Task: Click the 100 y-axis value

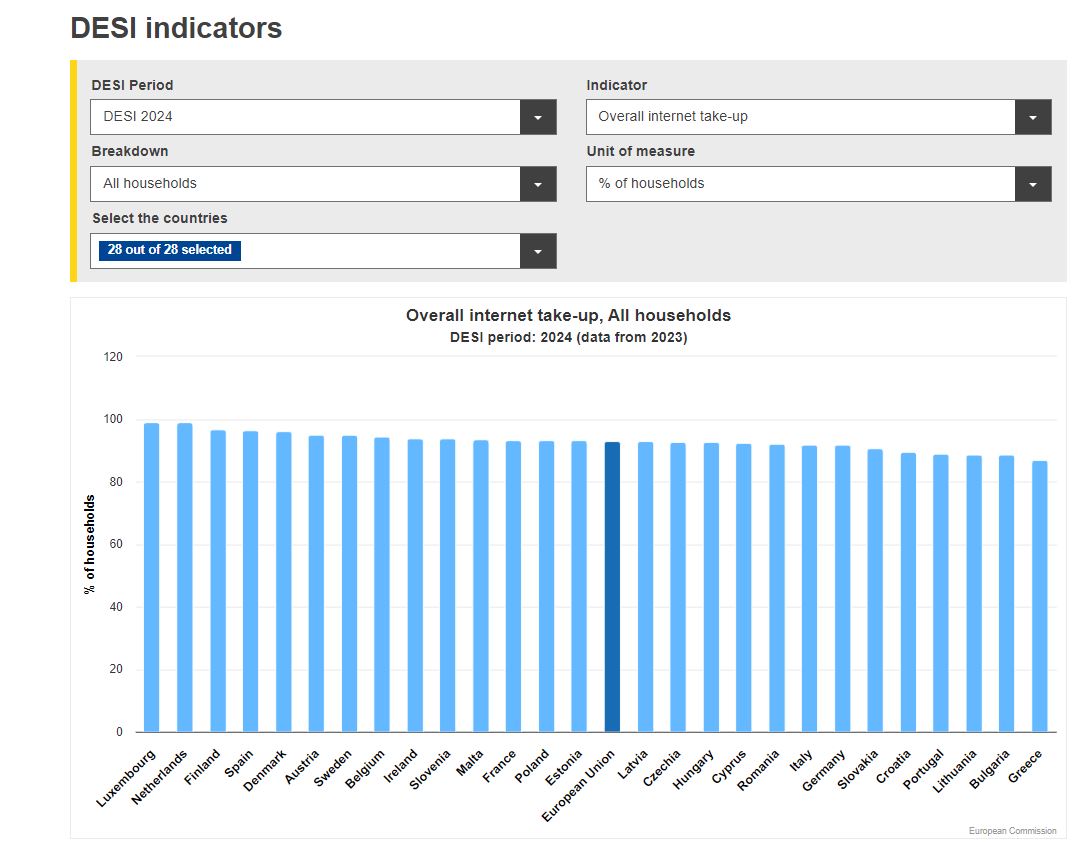Action: pos(113,419)
